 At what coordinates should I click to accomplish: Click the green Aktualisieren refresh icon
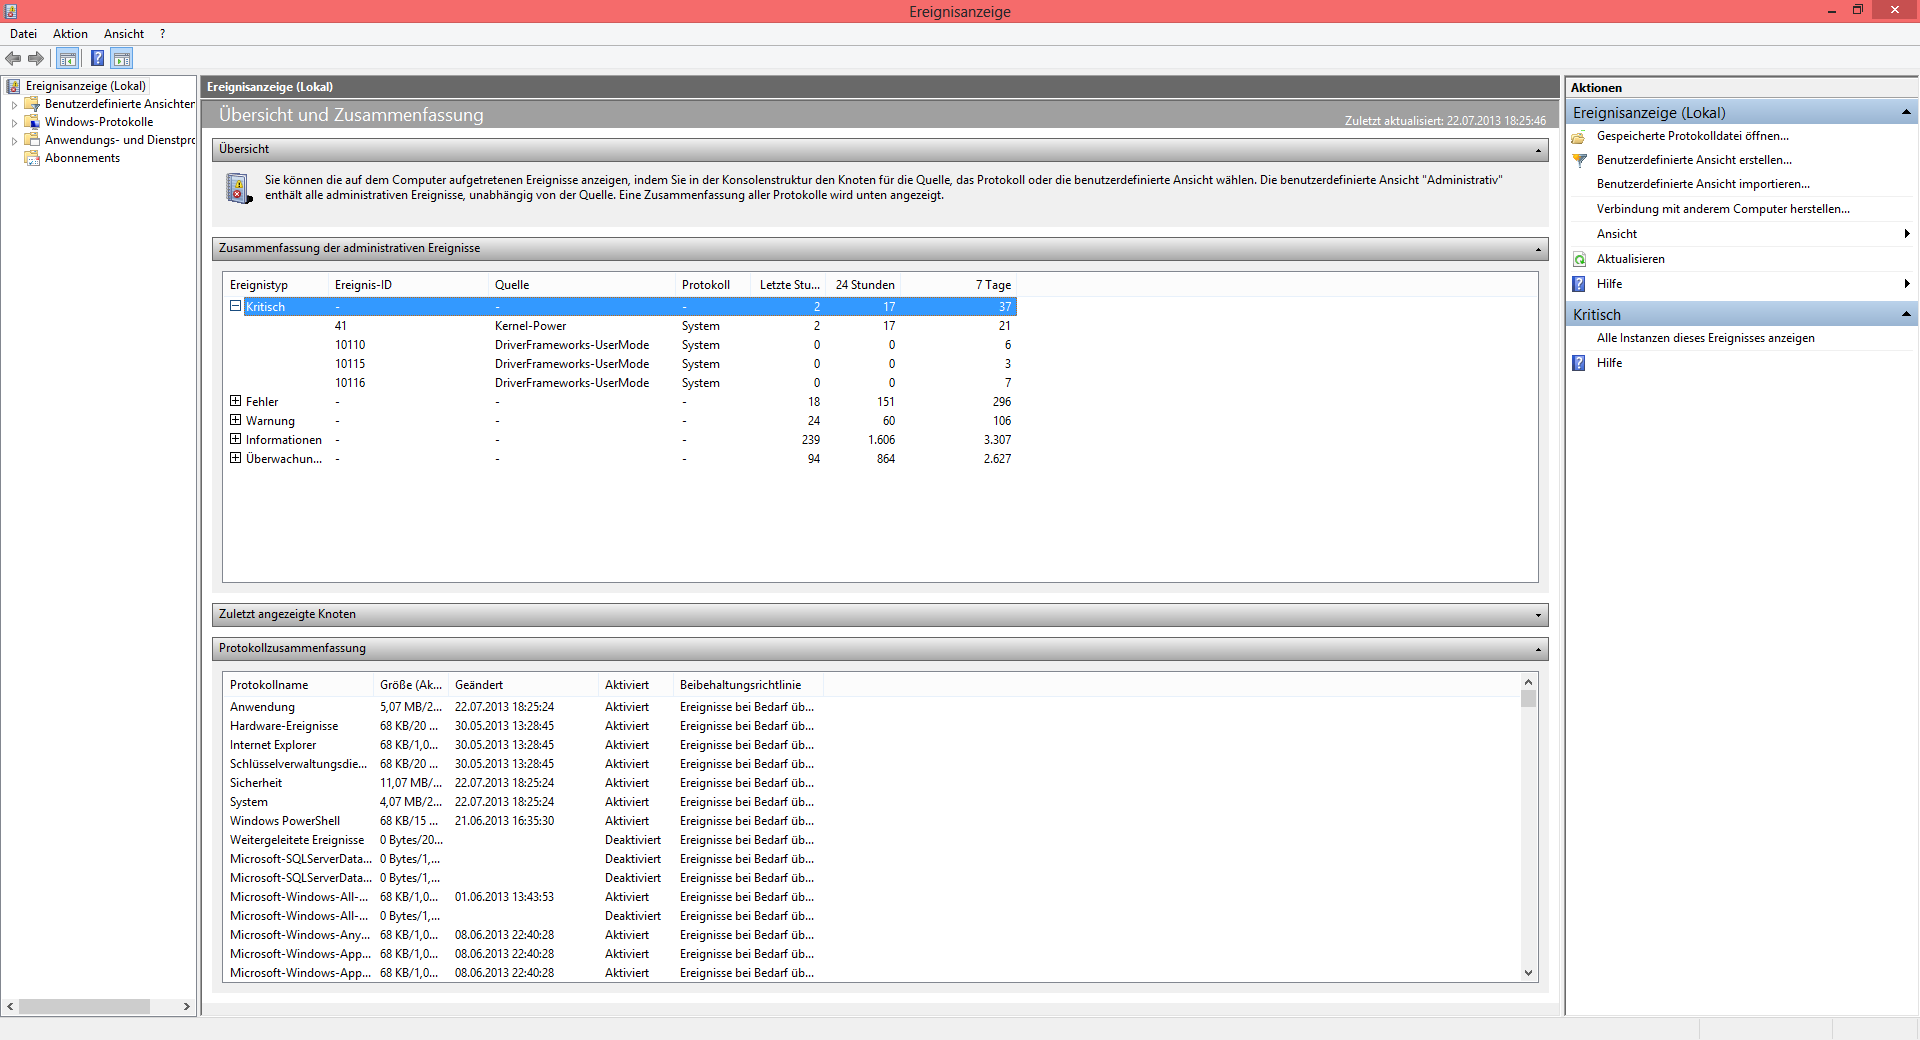1579,259
